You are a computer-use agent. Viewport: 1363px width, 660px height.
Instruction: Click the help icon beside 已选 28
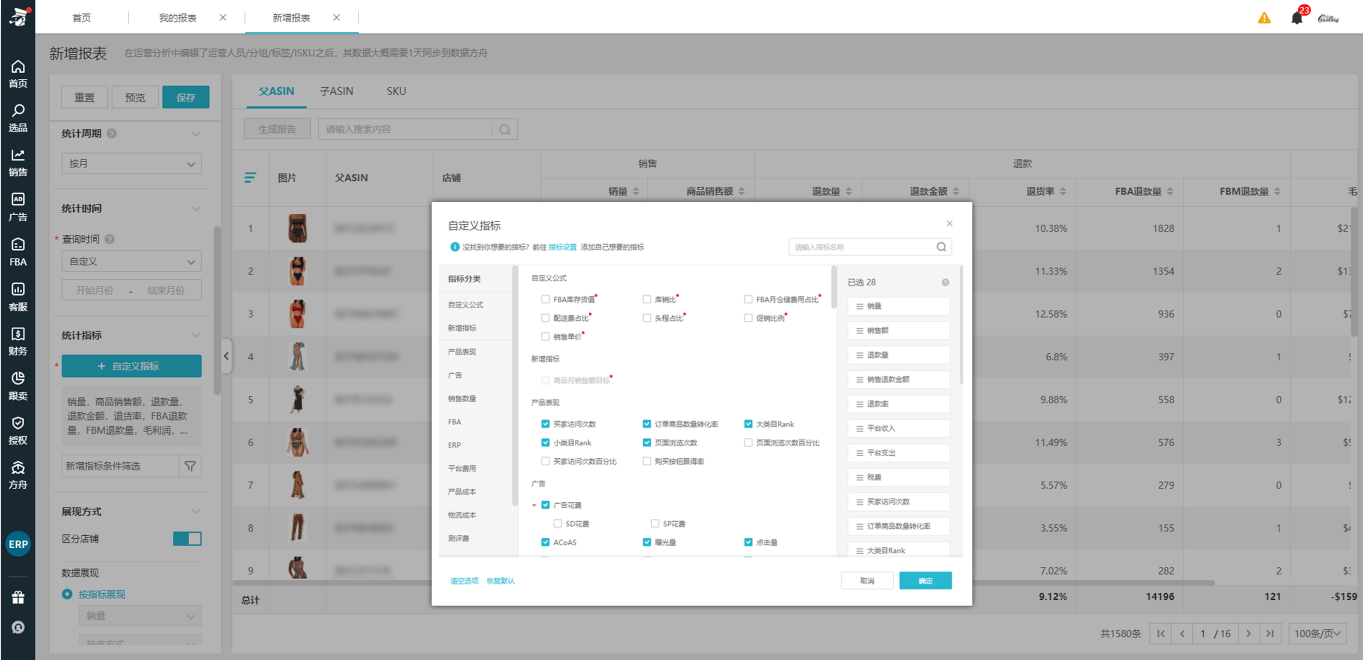coord(945,282)
